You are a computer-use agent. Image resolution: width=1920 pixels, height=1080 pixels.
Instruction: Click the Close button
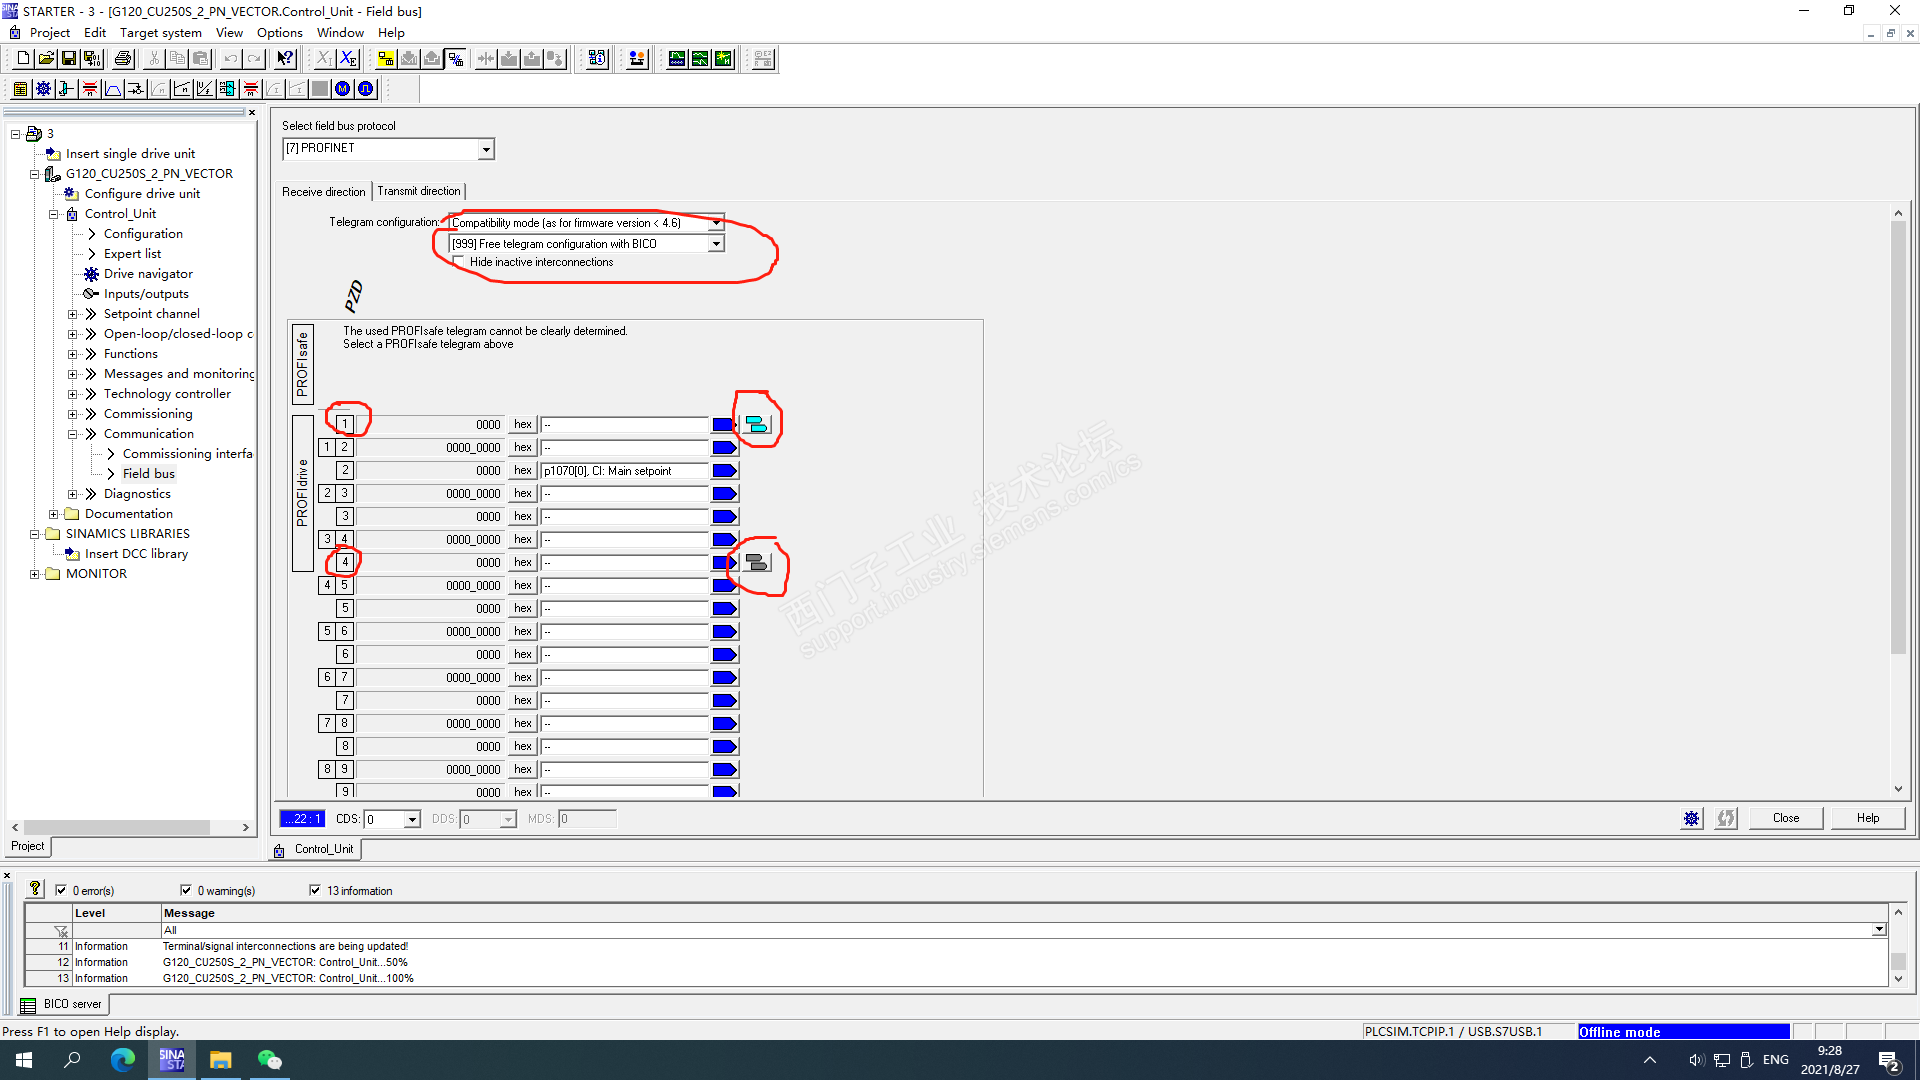click(x=1785, y=818)
